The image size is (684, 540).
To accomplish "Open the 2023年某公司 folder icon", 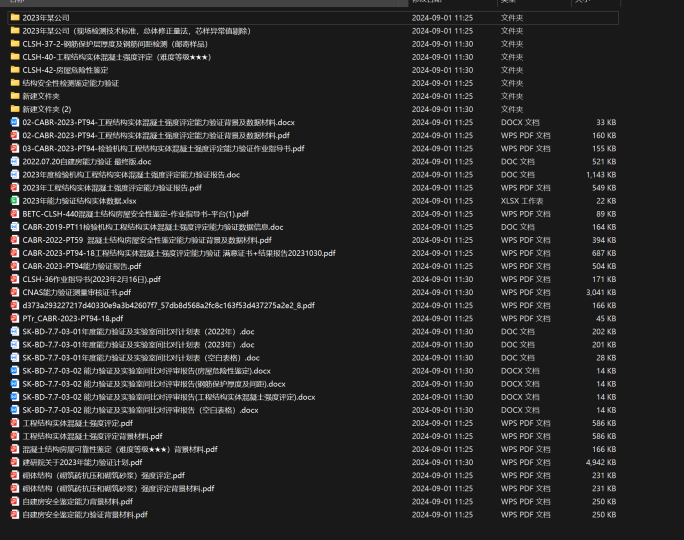I will [x=14, y=18].
